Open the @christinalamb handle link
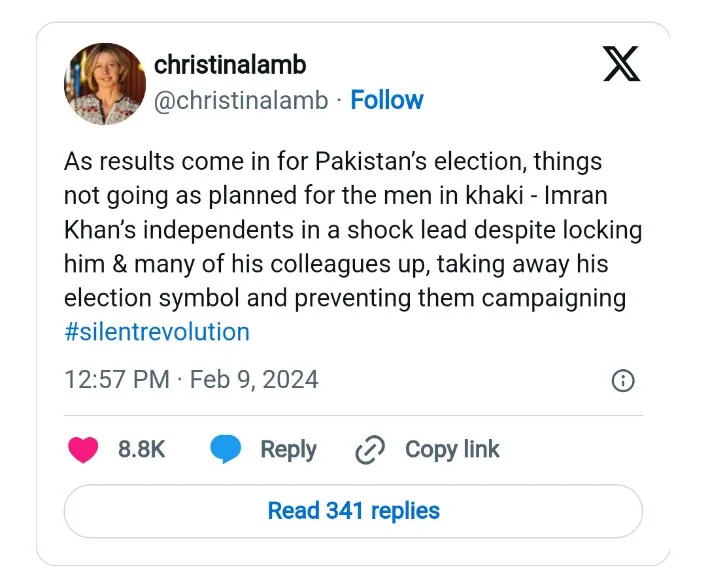The width and height of the screenshot is (706, 584). (x=241, y=100)
